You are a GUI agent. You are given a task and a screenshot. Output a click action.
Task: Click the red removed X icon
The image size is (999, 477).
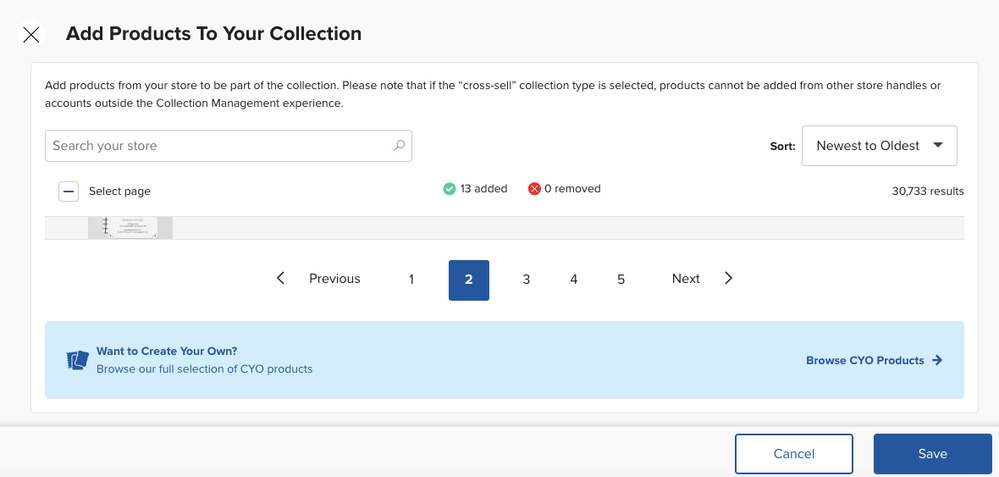[x=534, y=189]
